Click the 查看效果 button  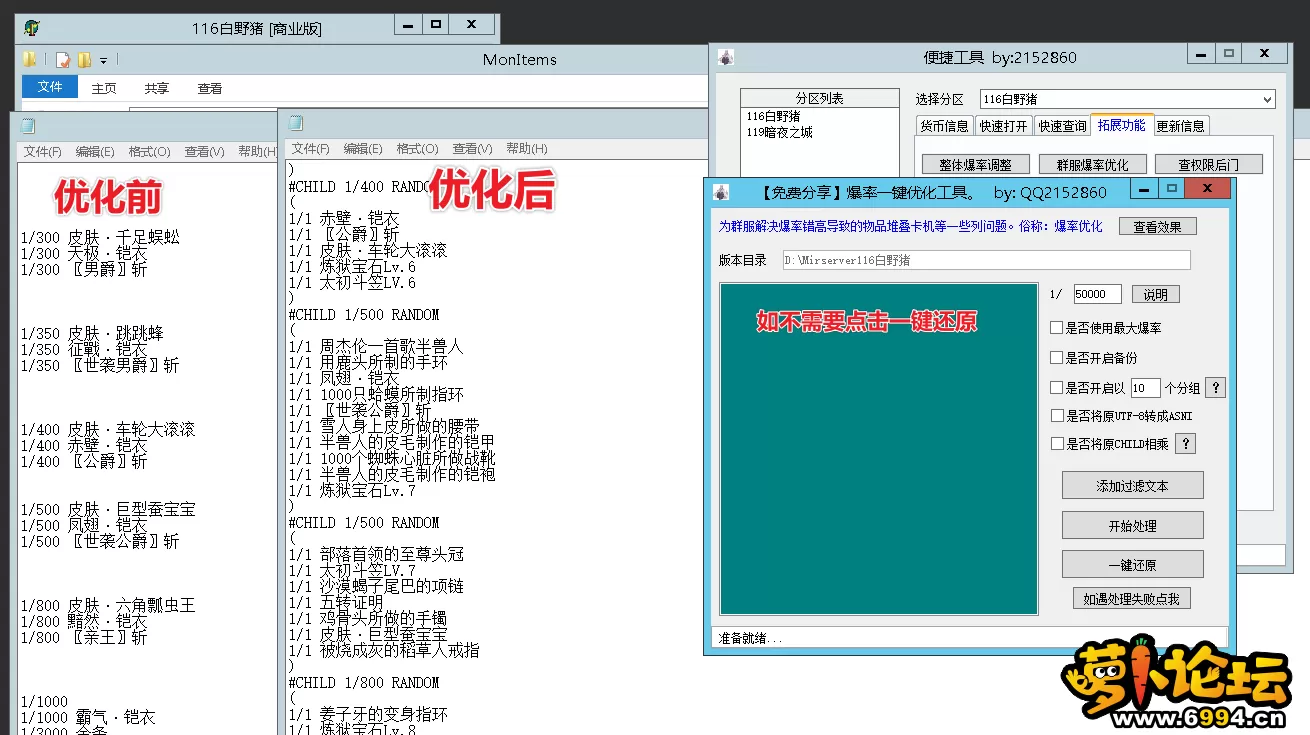tap(1157, 226)
